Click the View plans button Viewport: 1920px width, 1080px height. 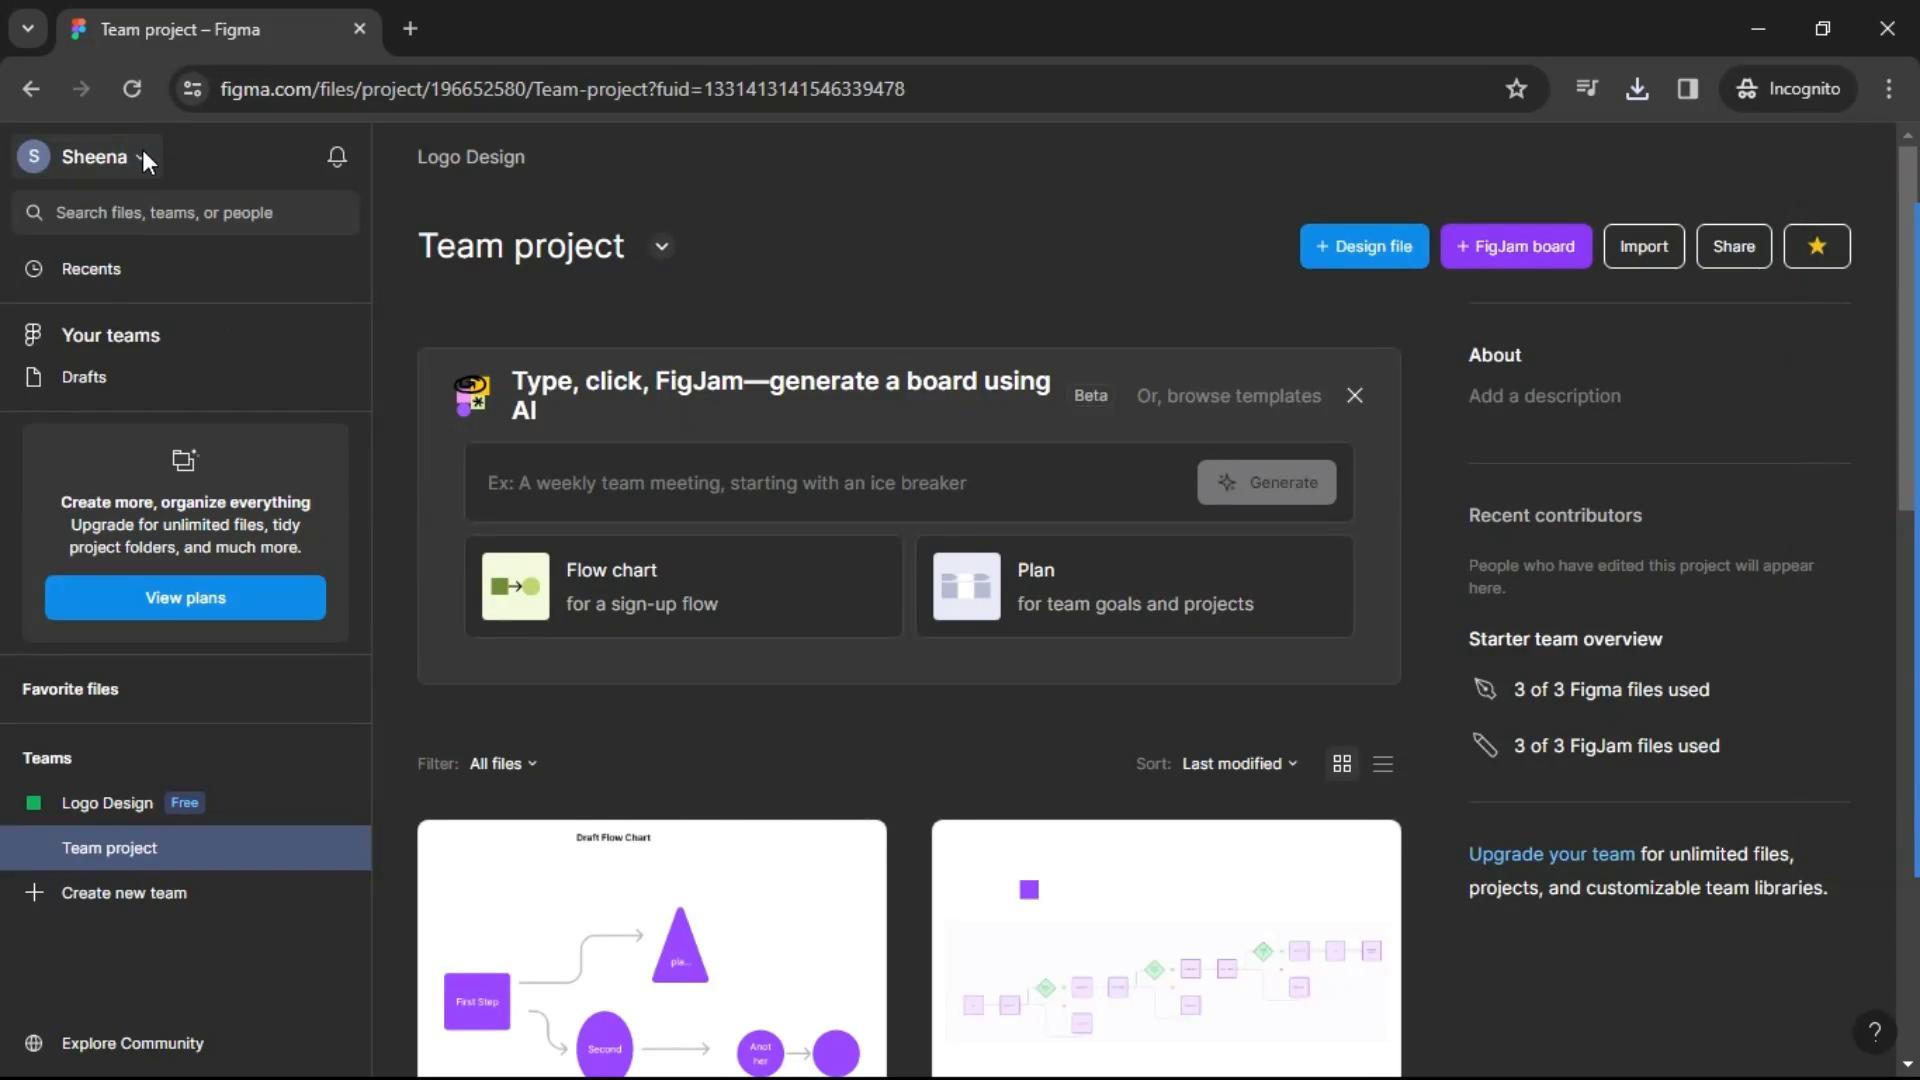(x=185, y=597)
